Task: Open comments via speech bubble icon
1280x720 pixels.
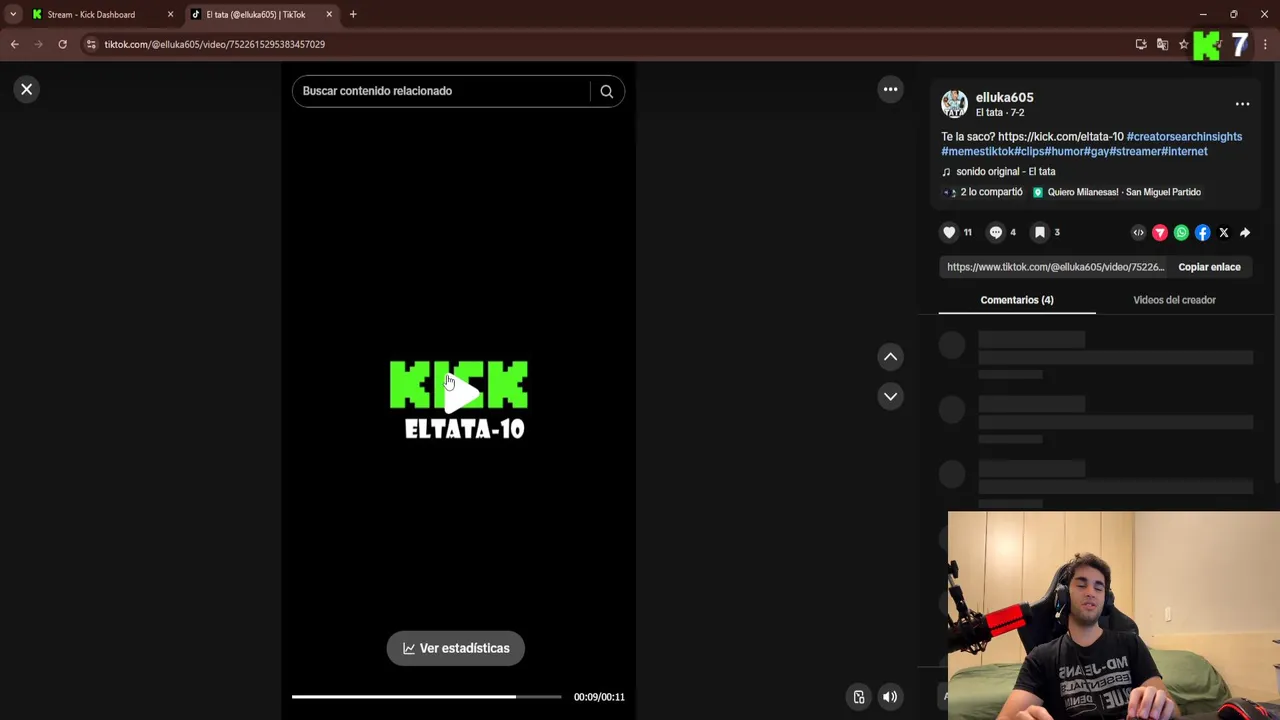Action: coord(996,232)
